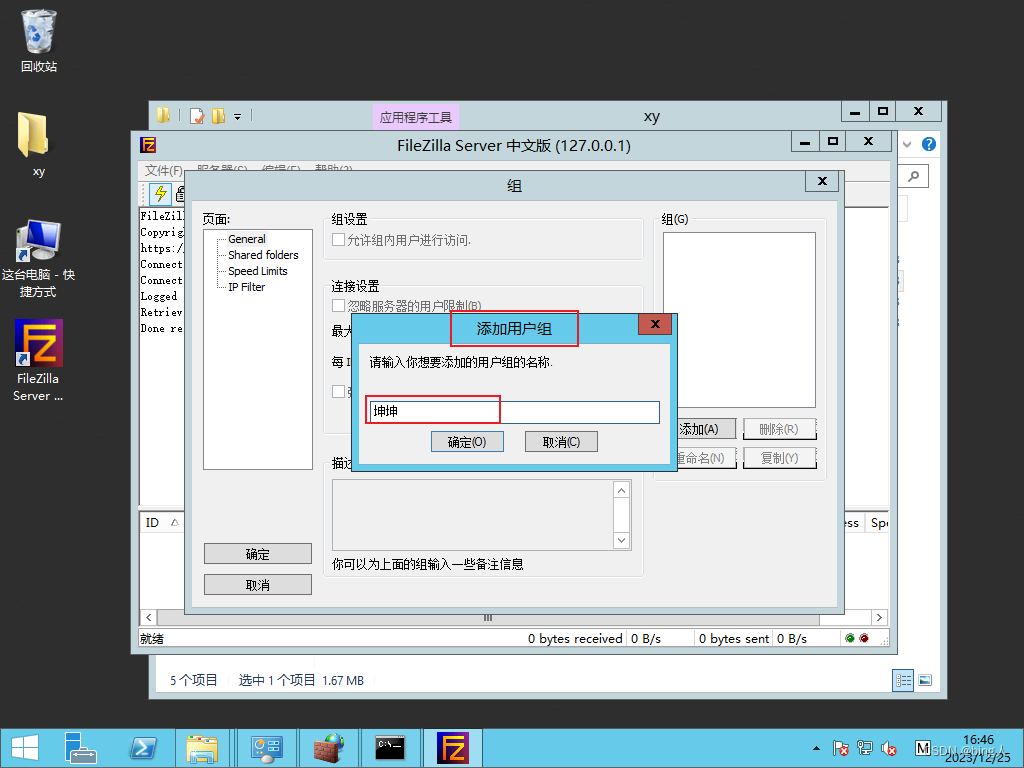Show hidden tray icons arrow
Image resolution: width=1024 pixels, height=768 pixels.
click(816, 748)
